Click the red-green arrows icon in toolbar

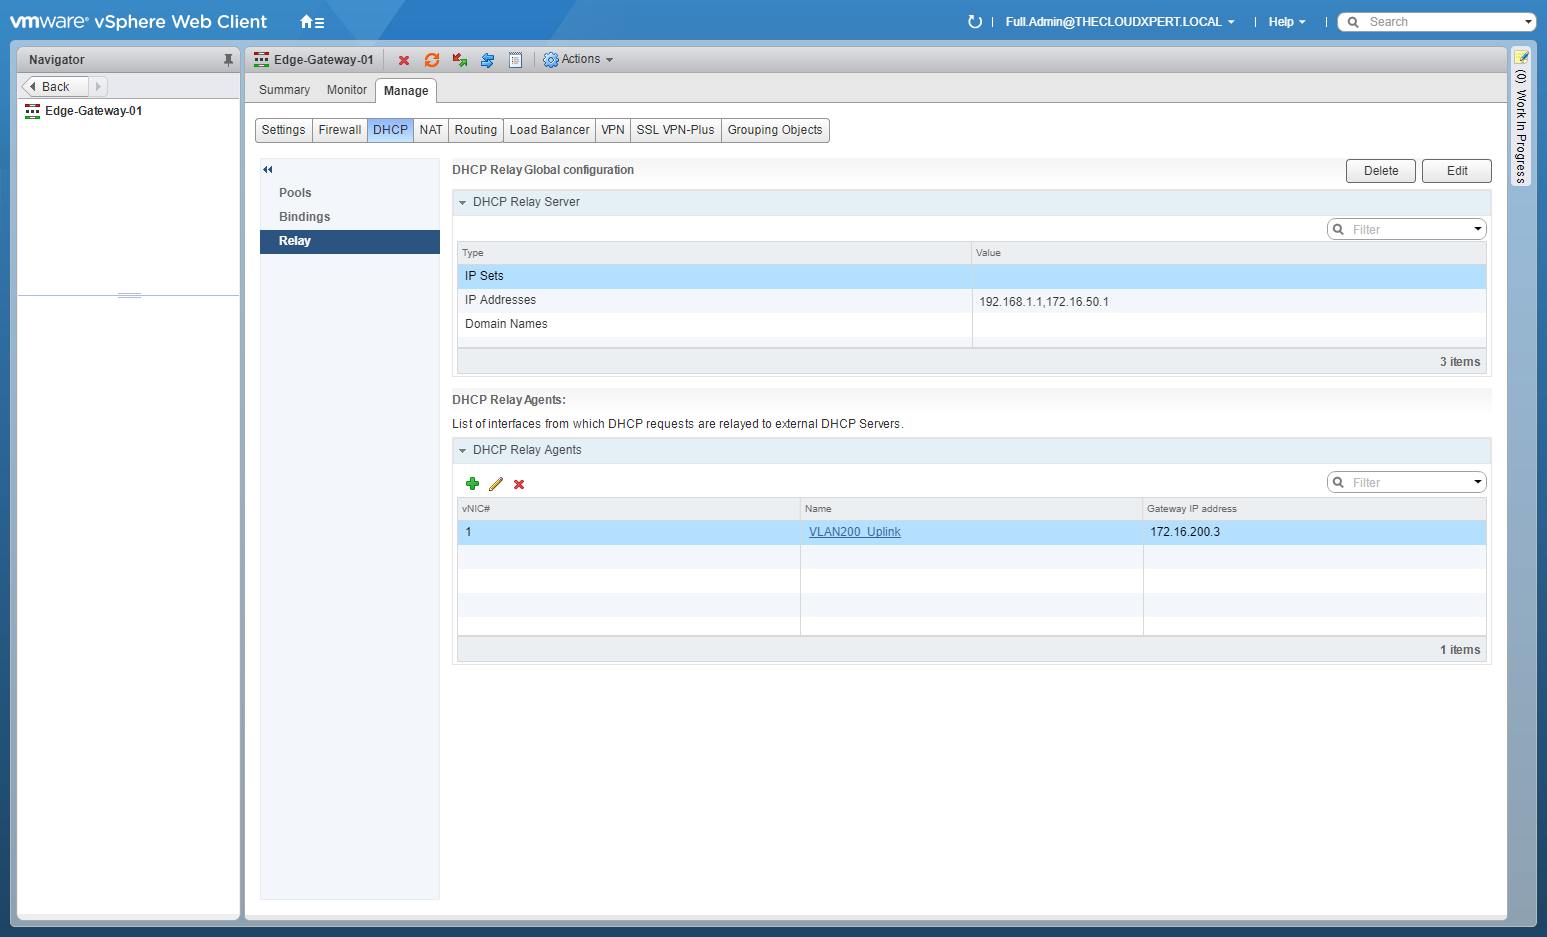click(460, 60)
